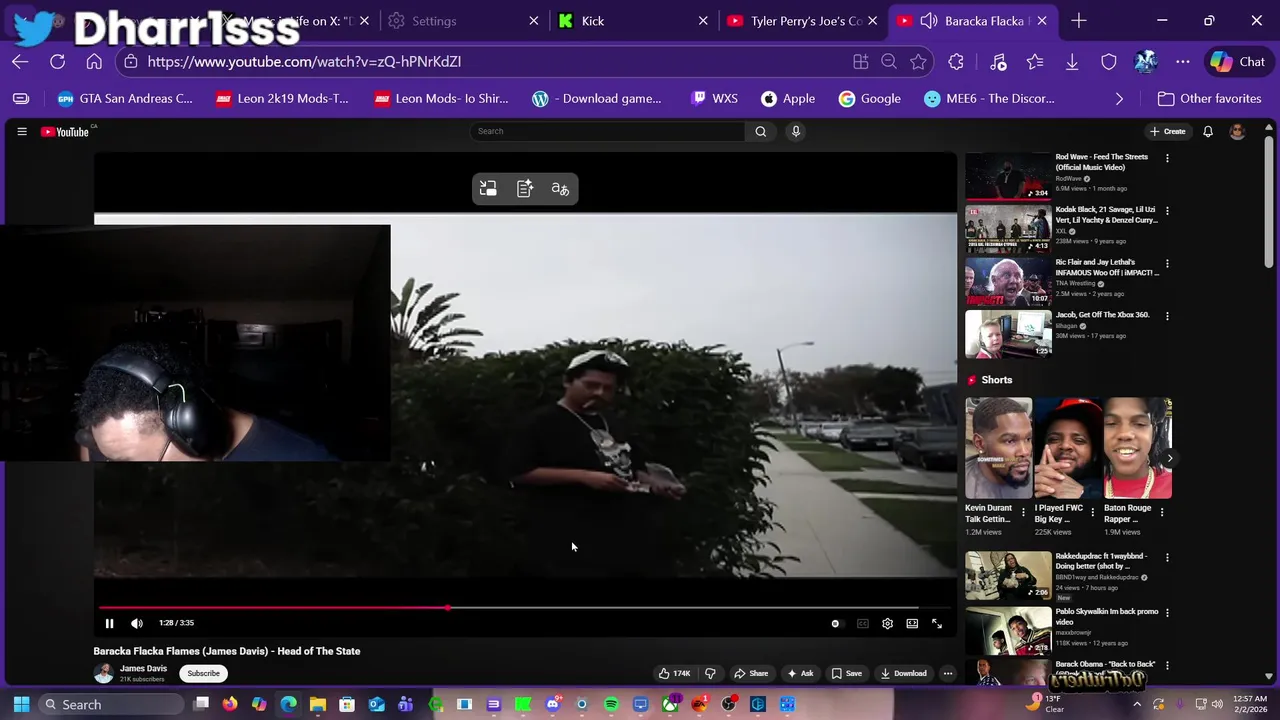Open browser extensions puzzle icon
The height and width of the screenshot is (720, 1280).
coord(956,62)
